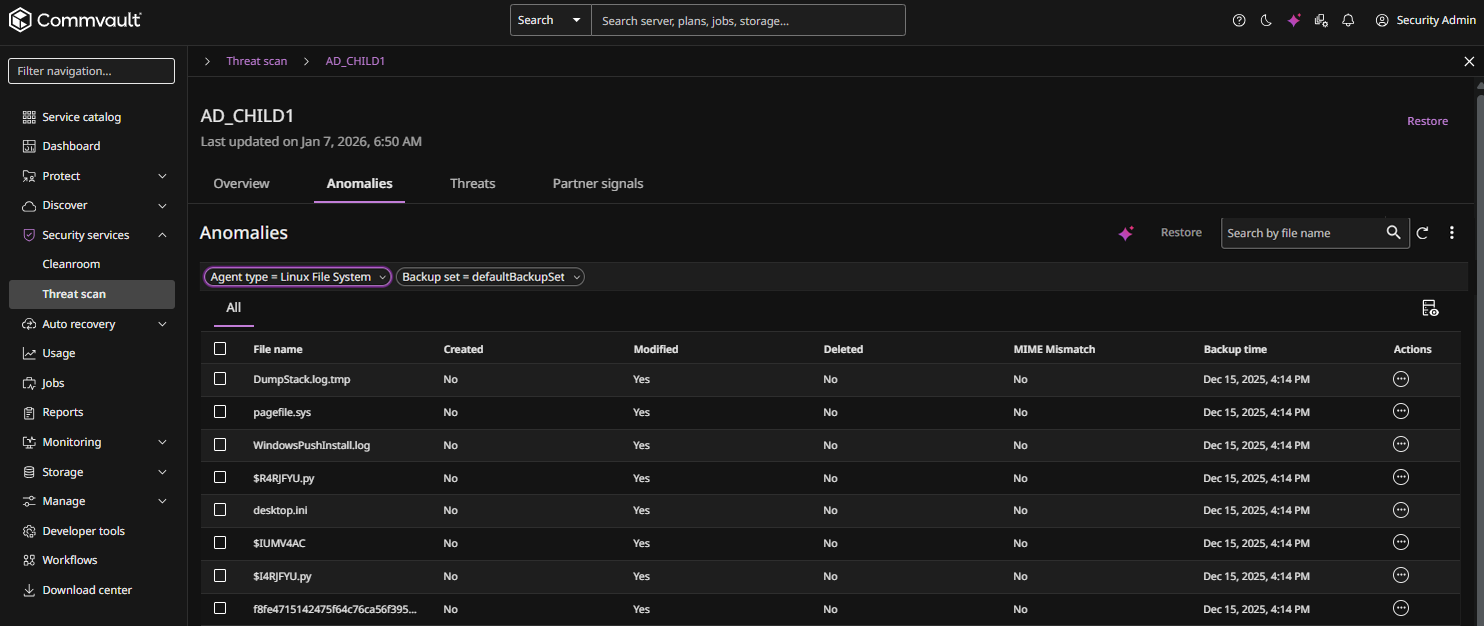Open actions for $IUMV4AC
Viewport: 1484px width, 626px height.
(1401, 542)
